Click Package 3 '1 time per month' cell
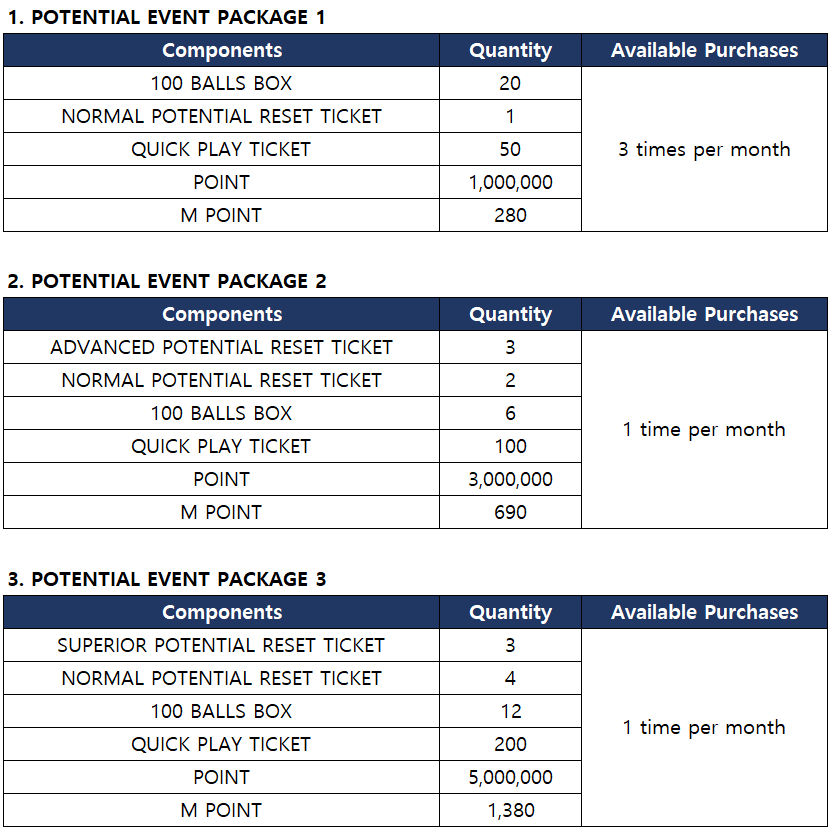 coord(704,727)
